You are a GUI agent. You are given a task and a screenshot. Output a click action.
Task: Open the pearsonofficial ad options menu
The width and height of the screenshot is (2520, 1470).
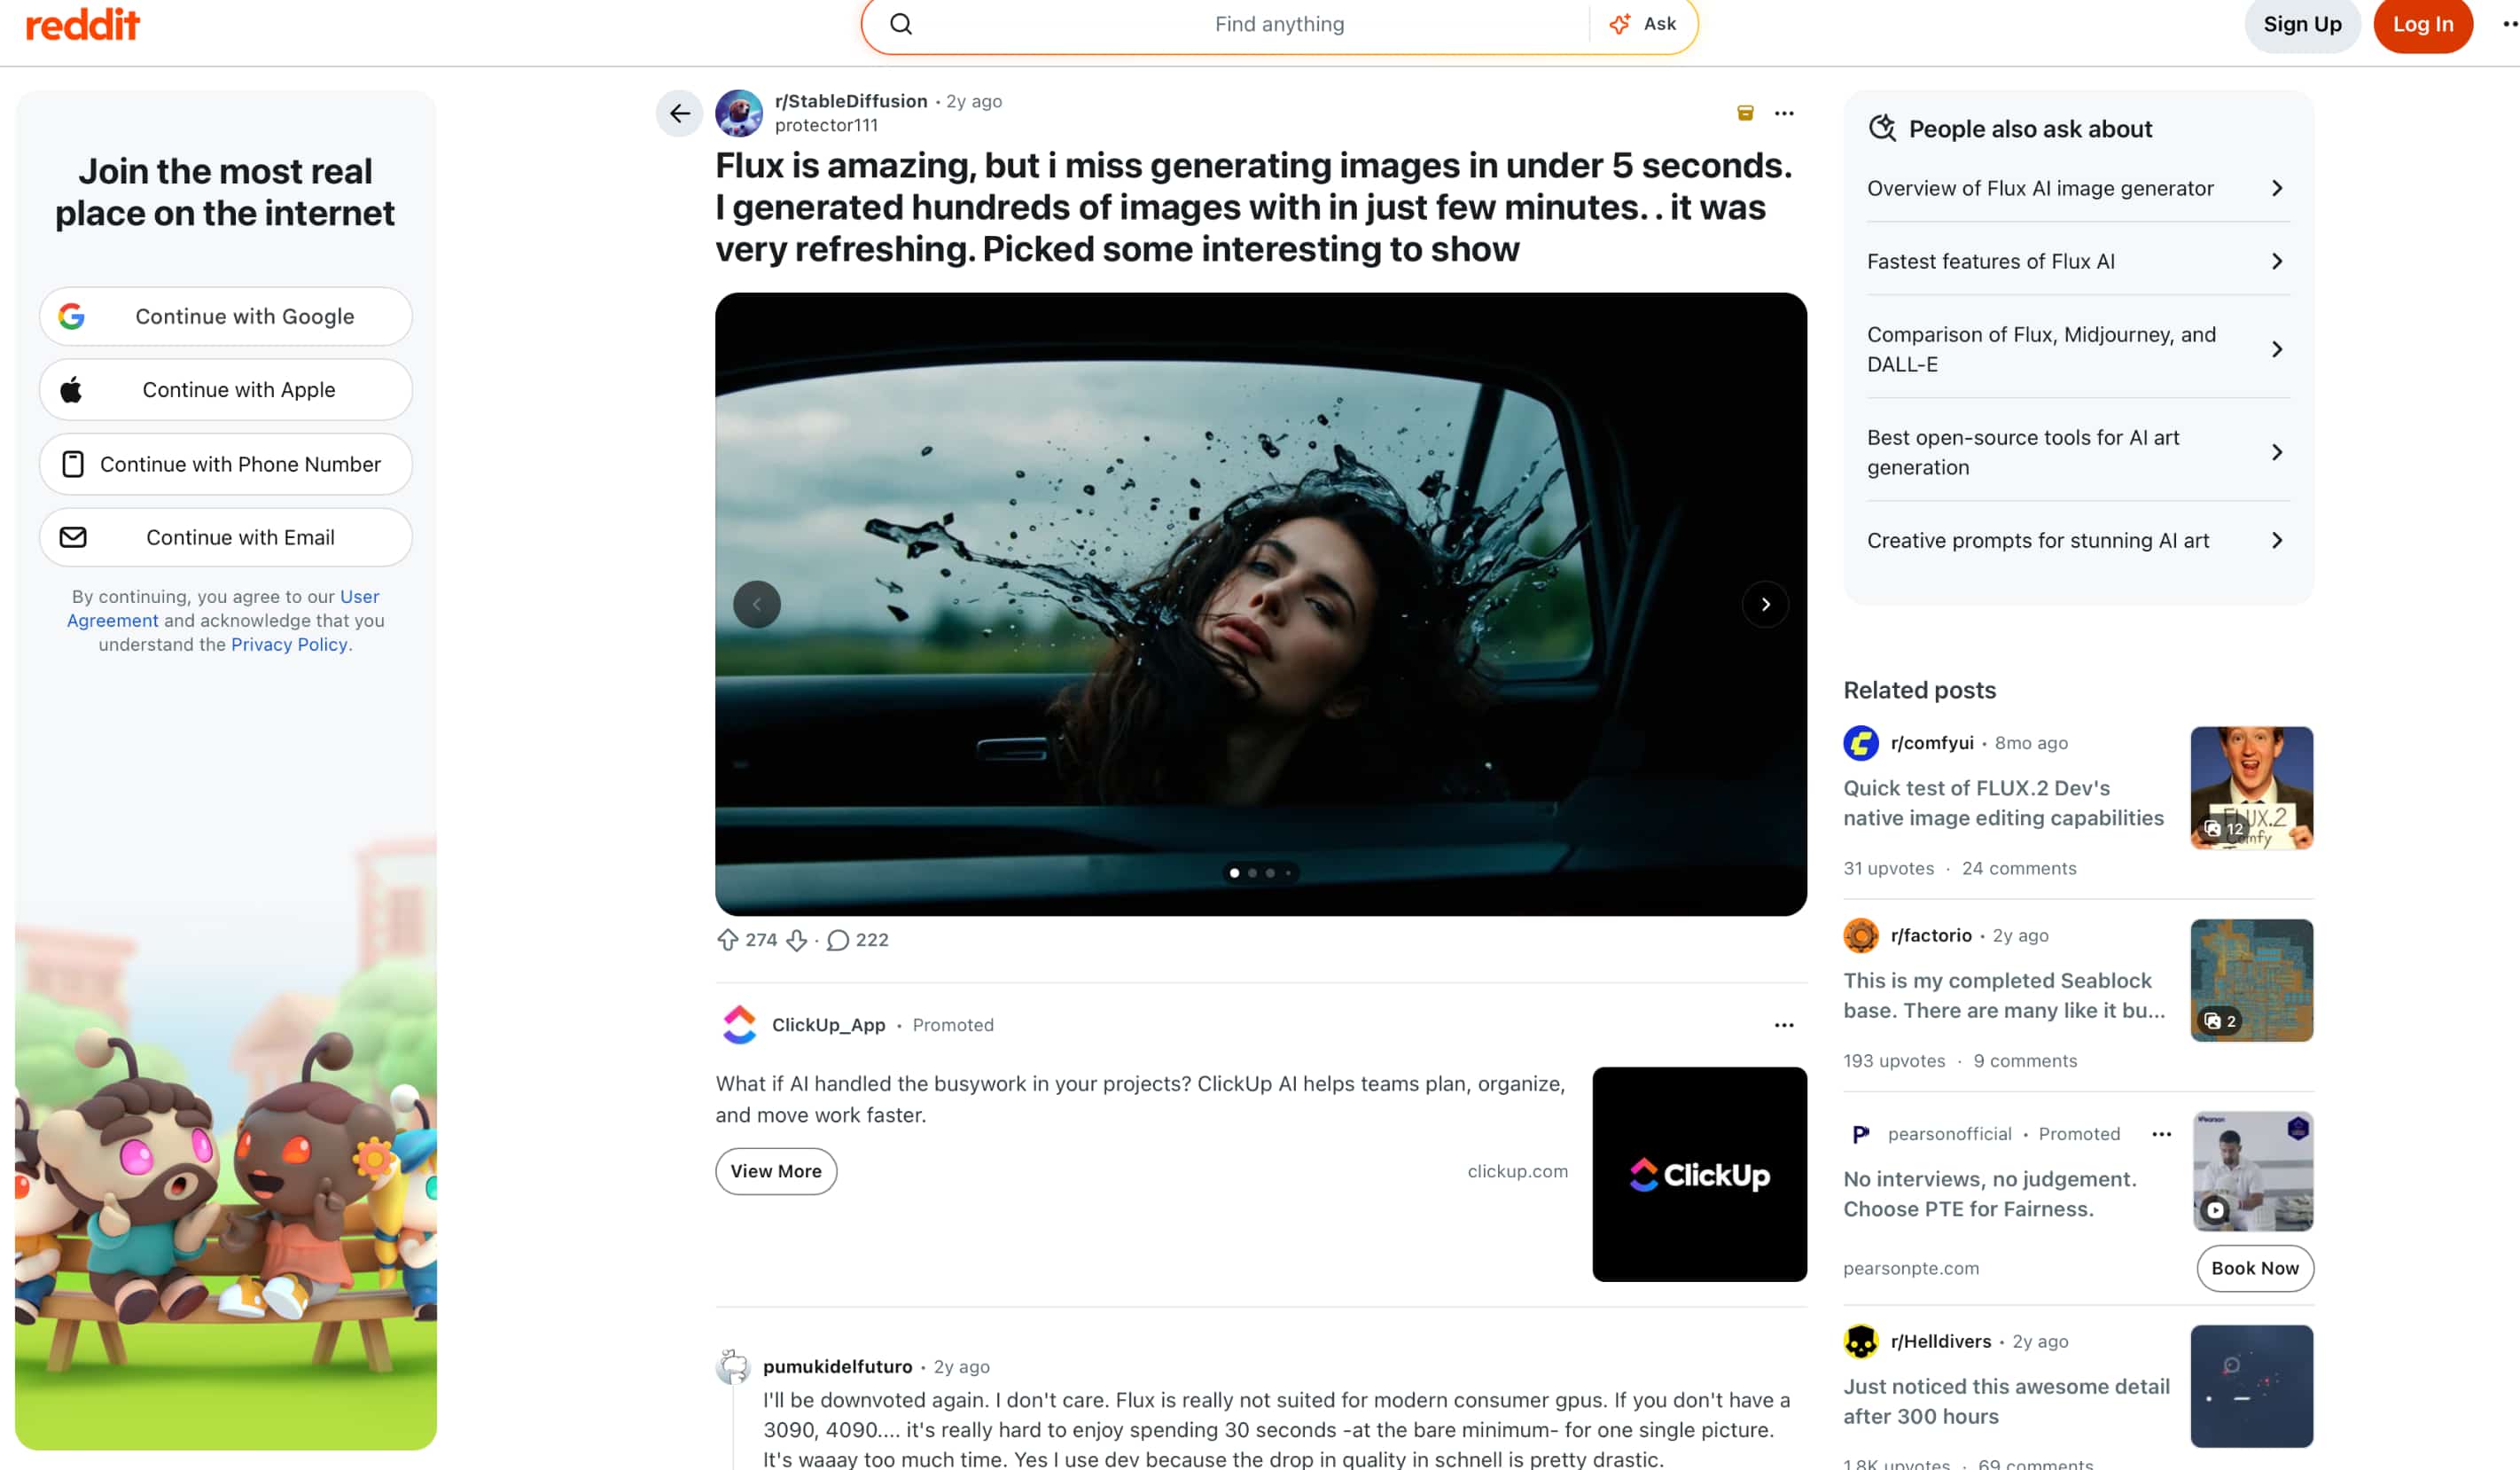[x=2161, y=1134]
